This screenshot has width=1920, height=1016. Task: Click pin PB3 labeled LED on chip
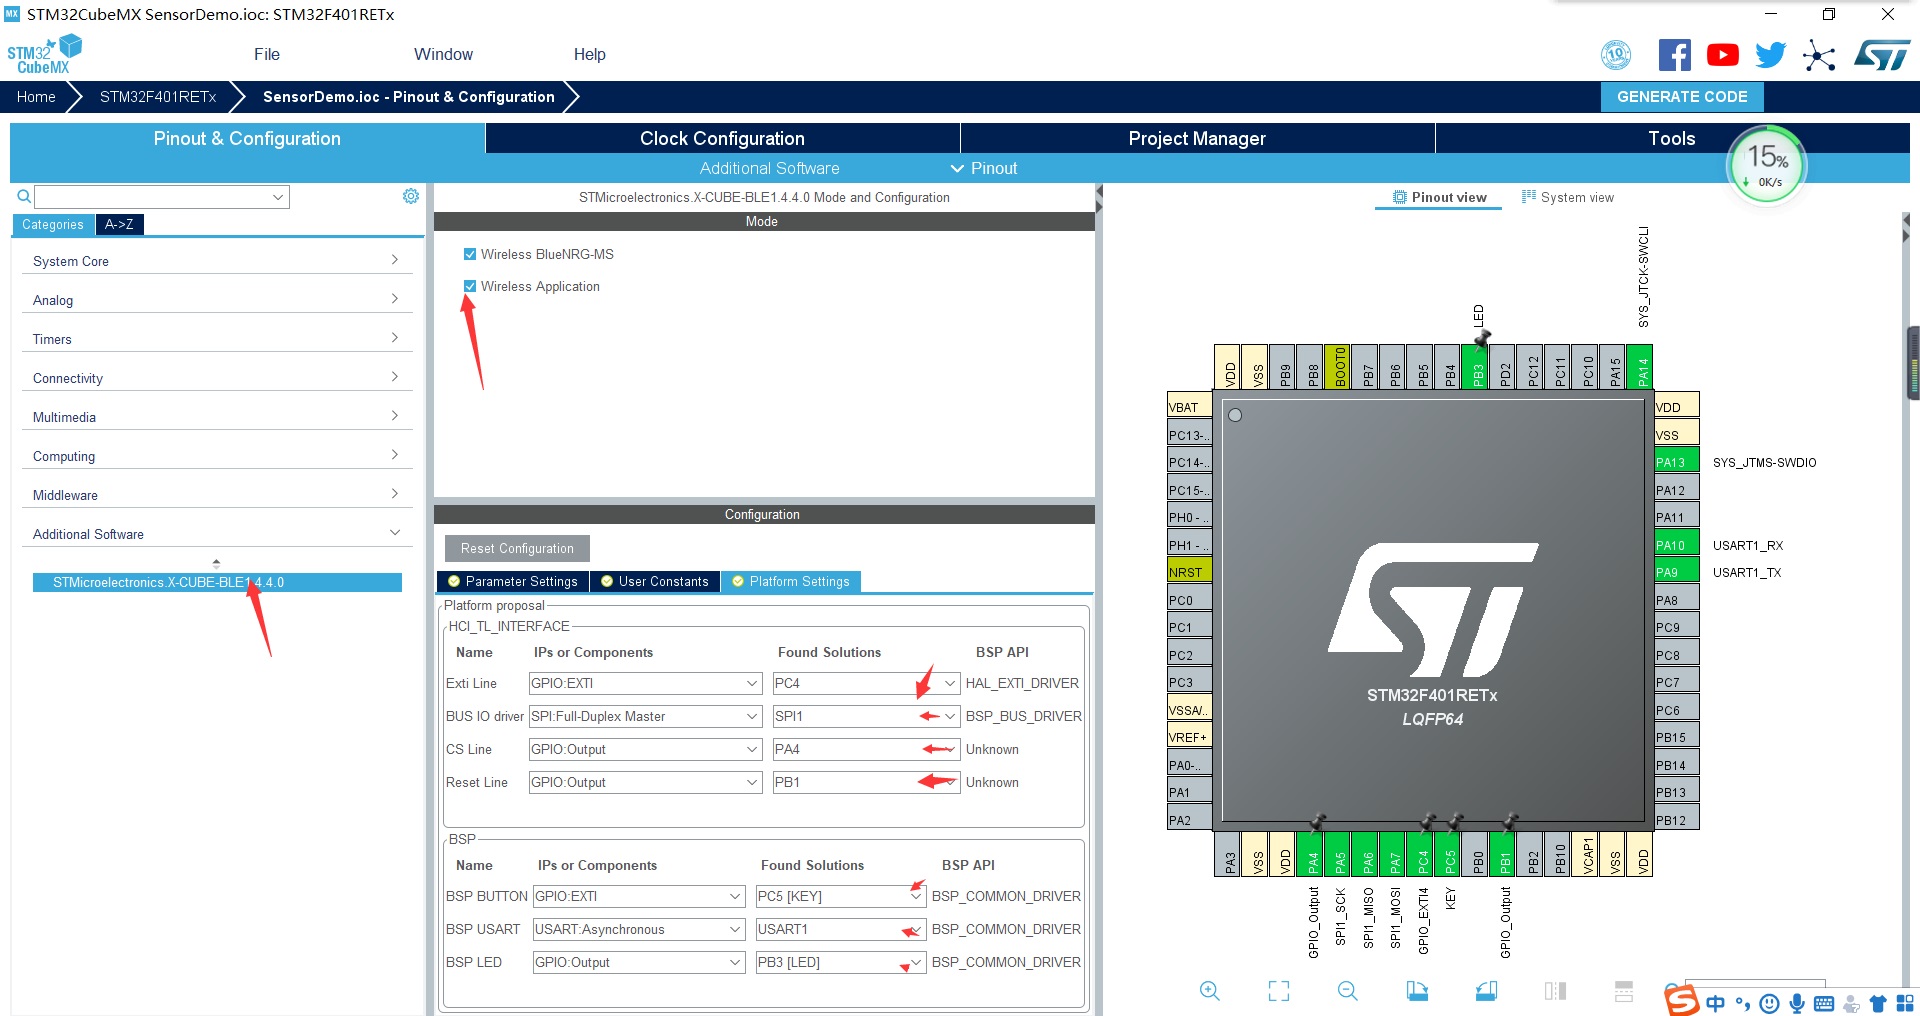pyautogui.click(x=1477, y=366)
